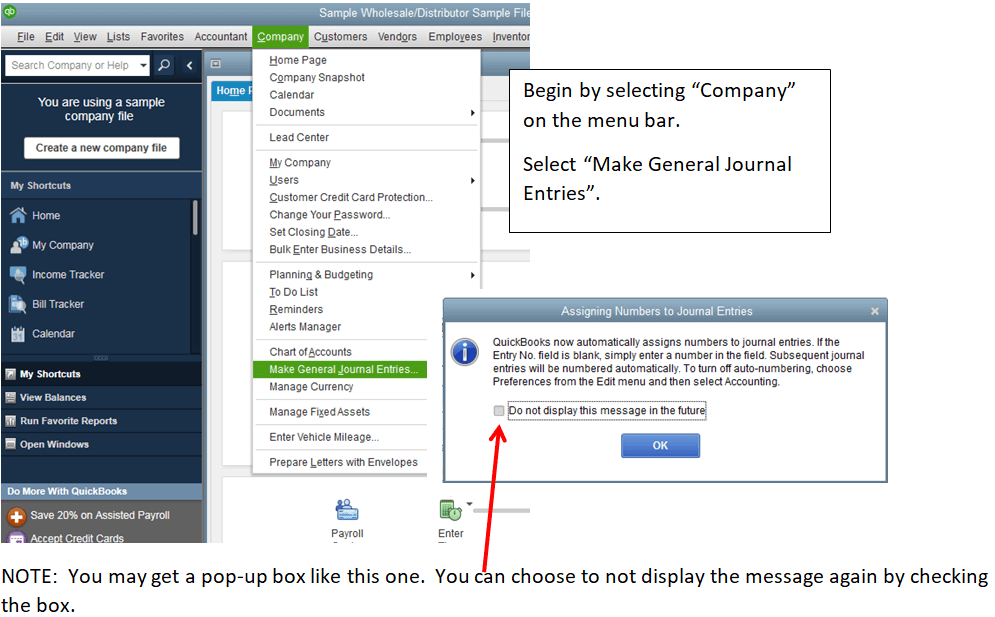Click the Home house icon in shortcuts
Screen dimensions: 995x617
pyautogui.click(x=18, y=215)
